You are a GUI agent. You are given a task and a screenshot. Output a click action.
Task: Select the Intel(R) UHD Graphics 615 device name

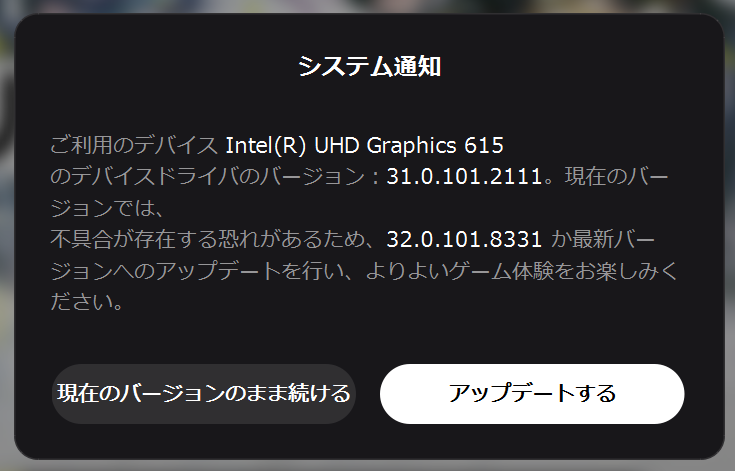364,144
